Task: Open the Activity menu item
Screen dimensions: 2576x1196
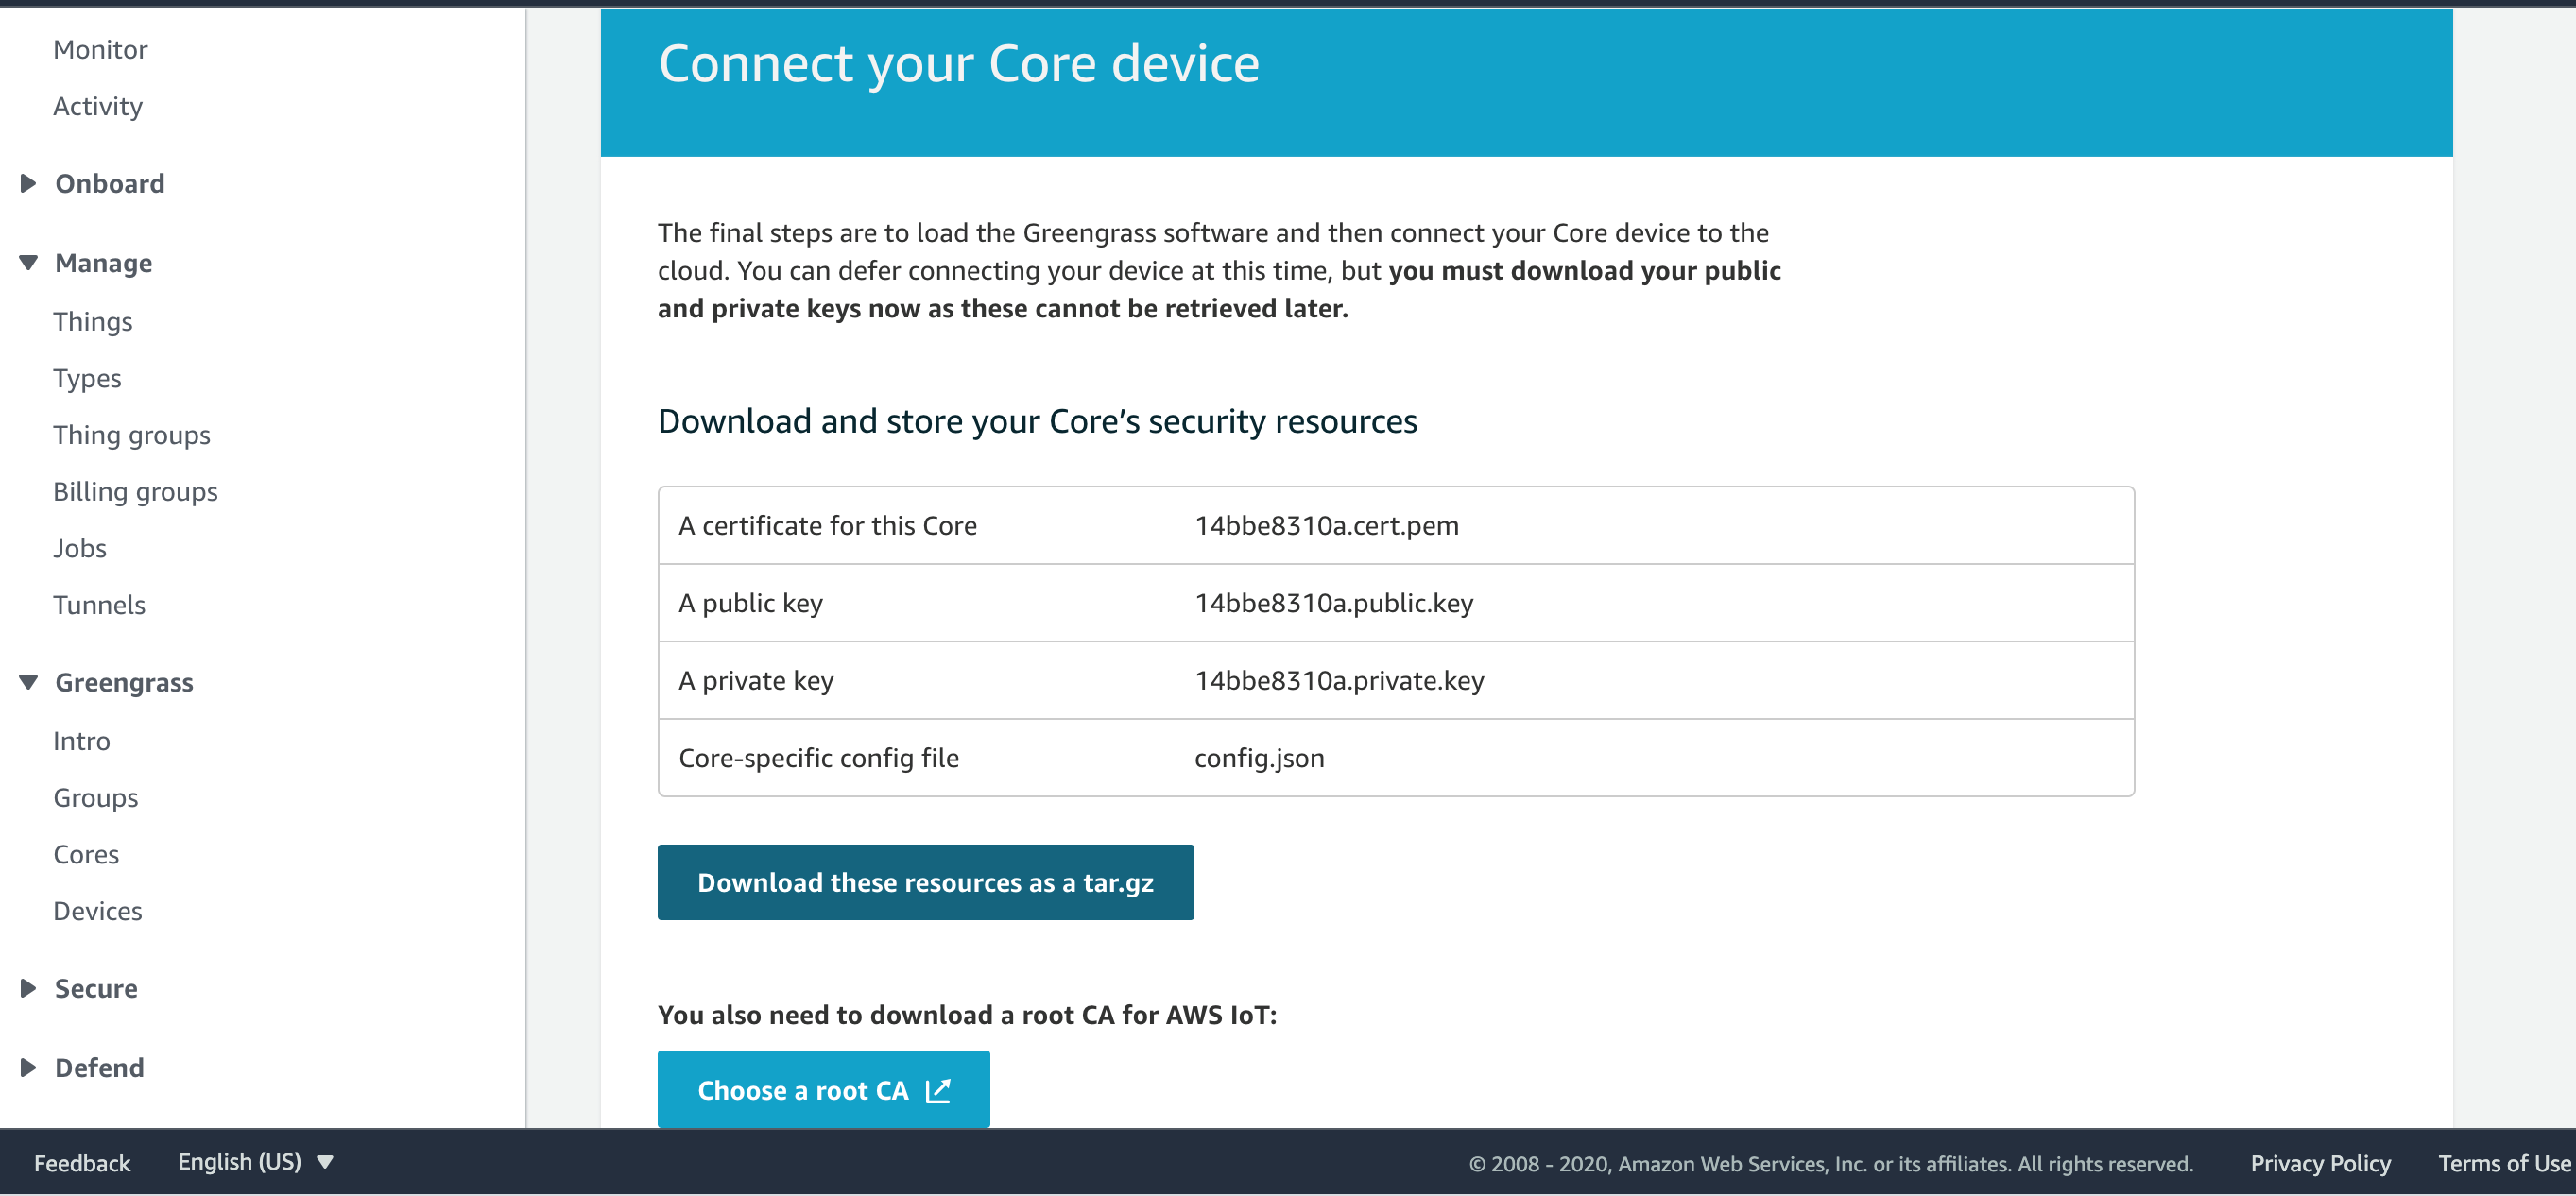Action: 97,106
